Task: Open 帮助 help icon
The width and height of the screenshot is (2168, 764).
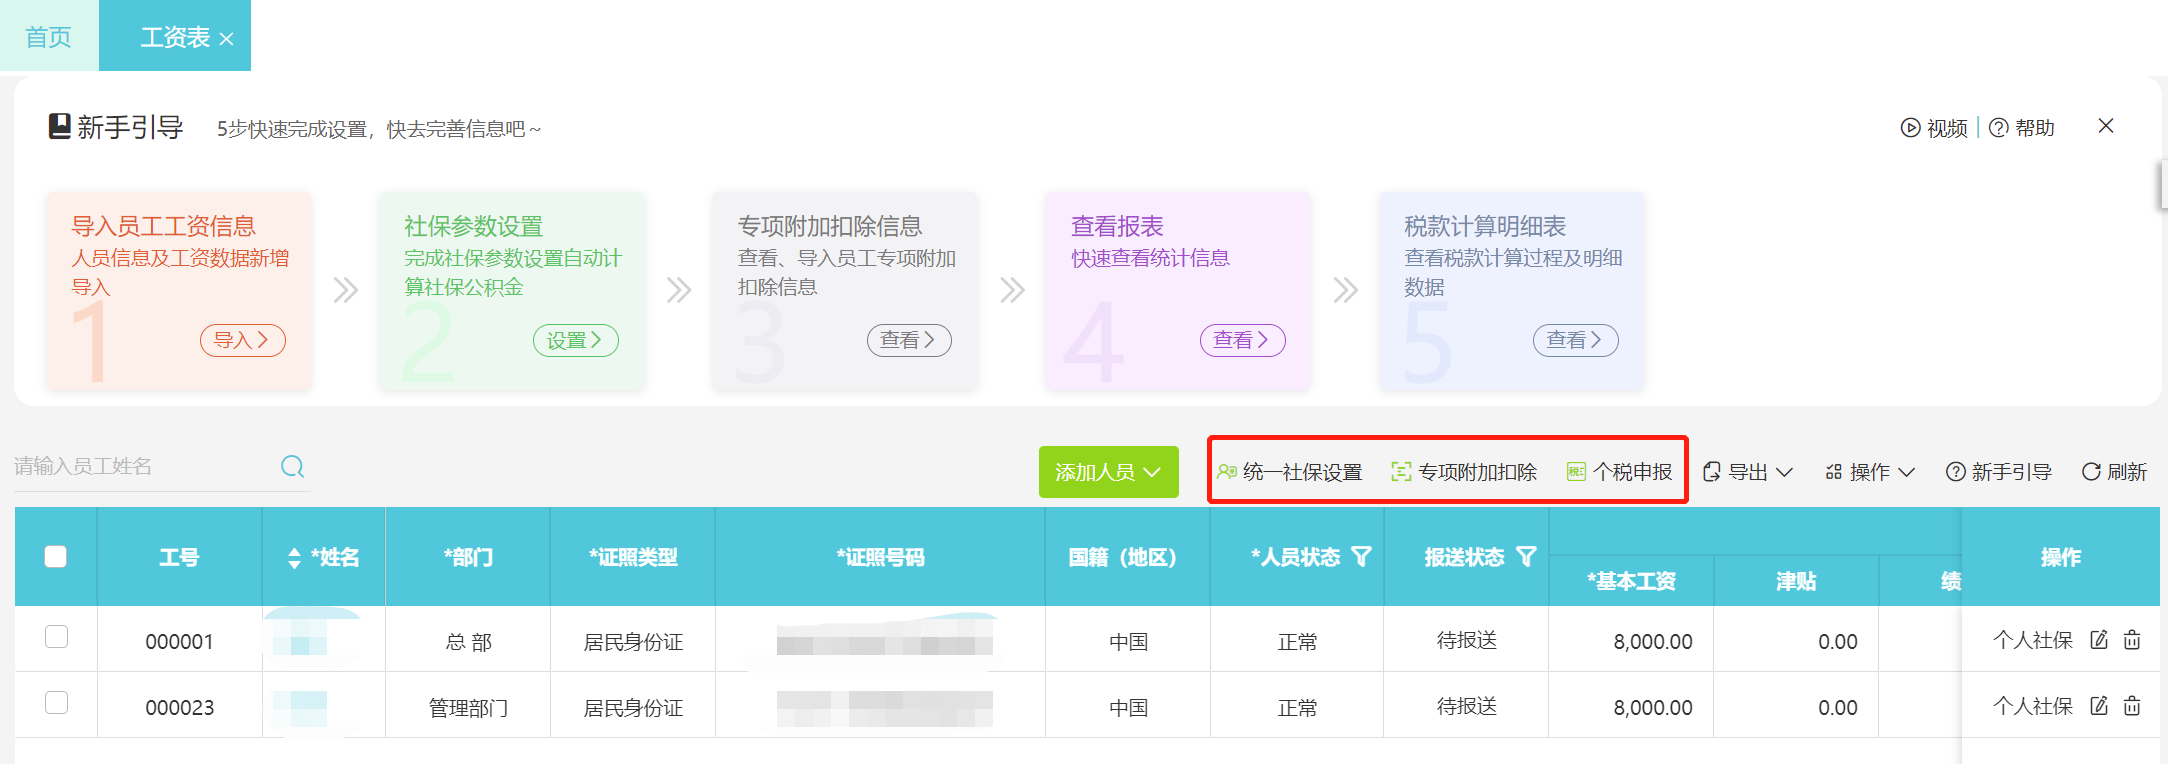Action: click(x=2022, y=128)
